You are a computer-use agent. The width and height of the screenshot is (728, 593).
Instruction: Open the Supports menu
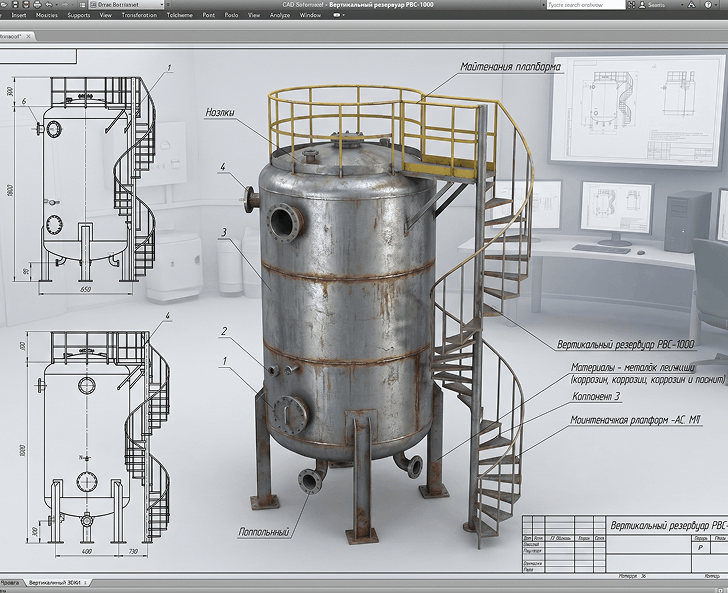[78, 15]
